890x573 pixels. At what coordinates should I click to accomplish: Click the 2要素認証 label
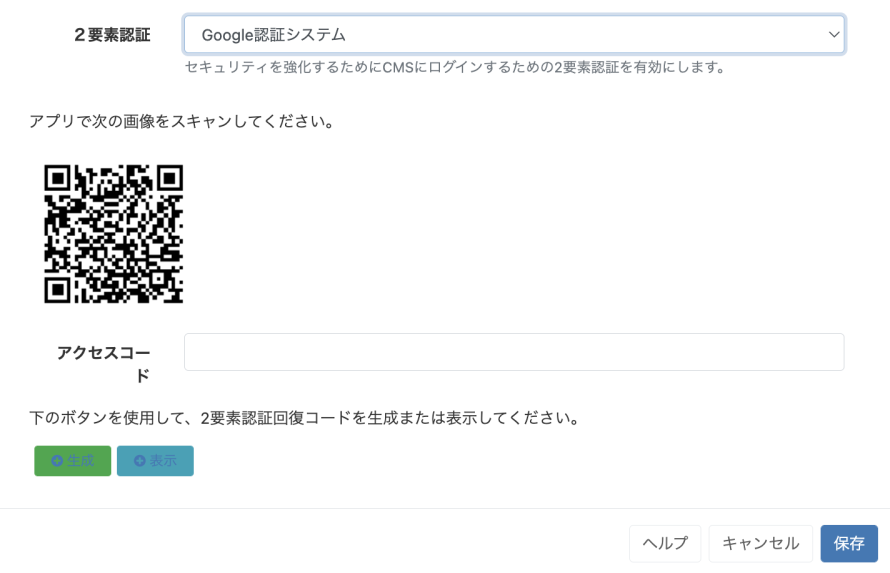tap(112, 35)
